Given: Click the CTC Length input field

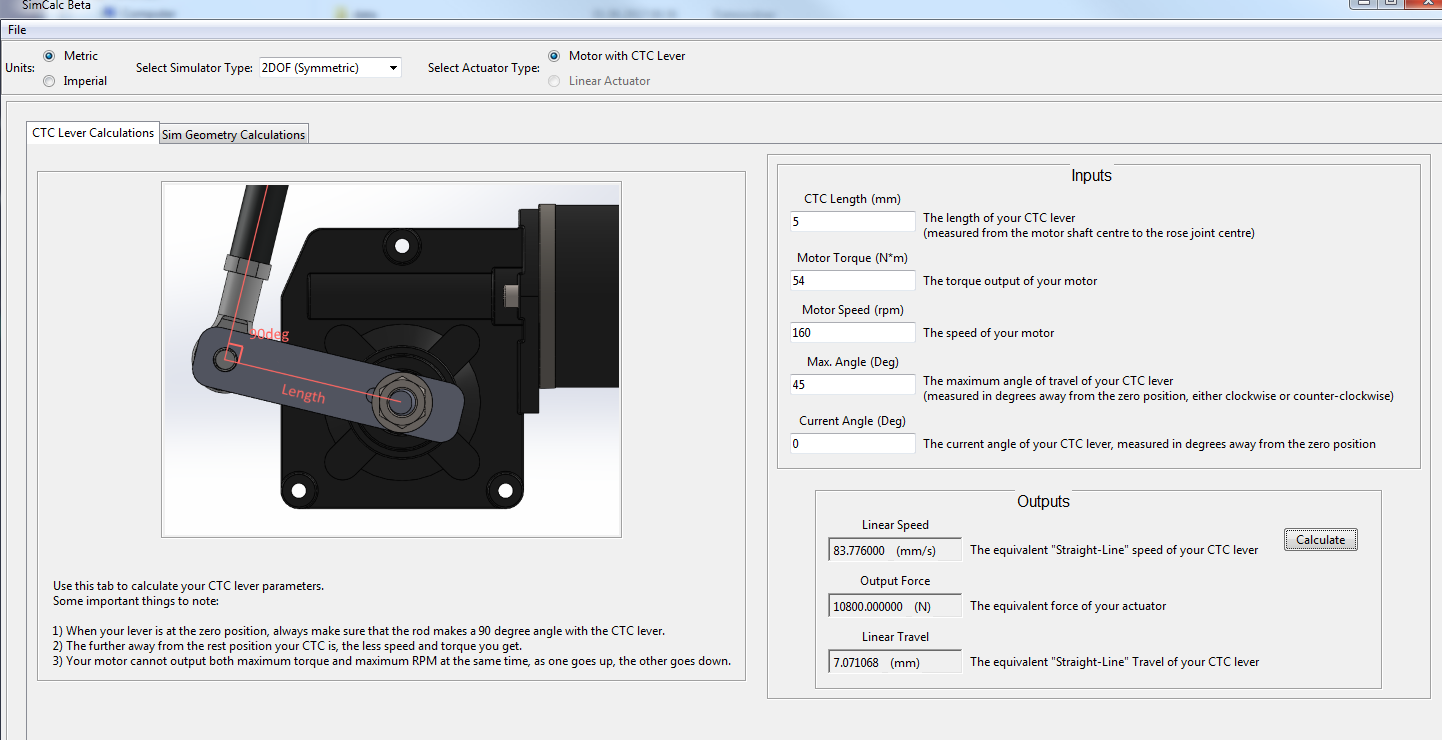Looking at the screenshot, I should click(x=852, y=221).
